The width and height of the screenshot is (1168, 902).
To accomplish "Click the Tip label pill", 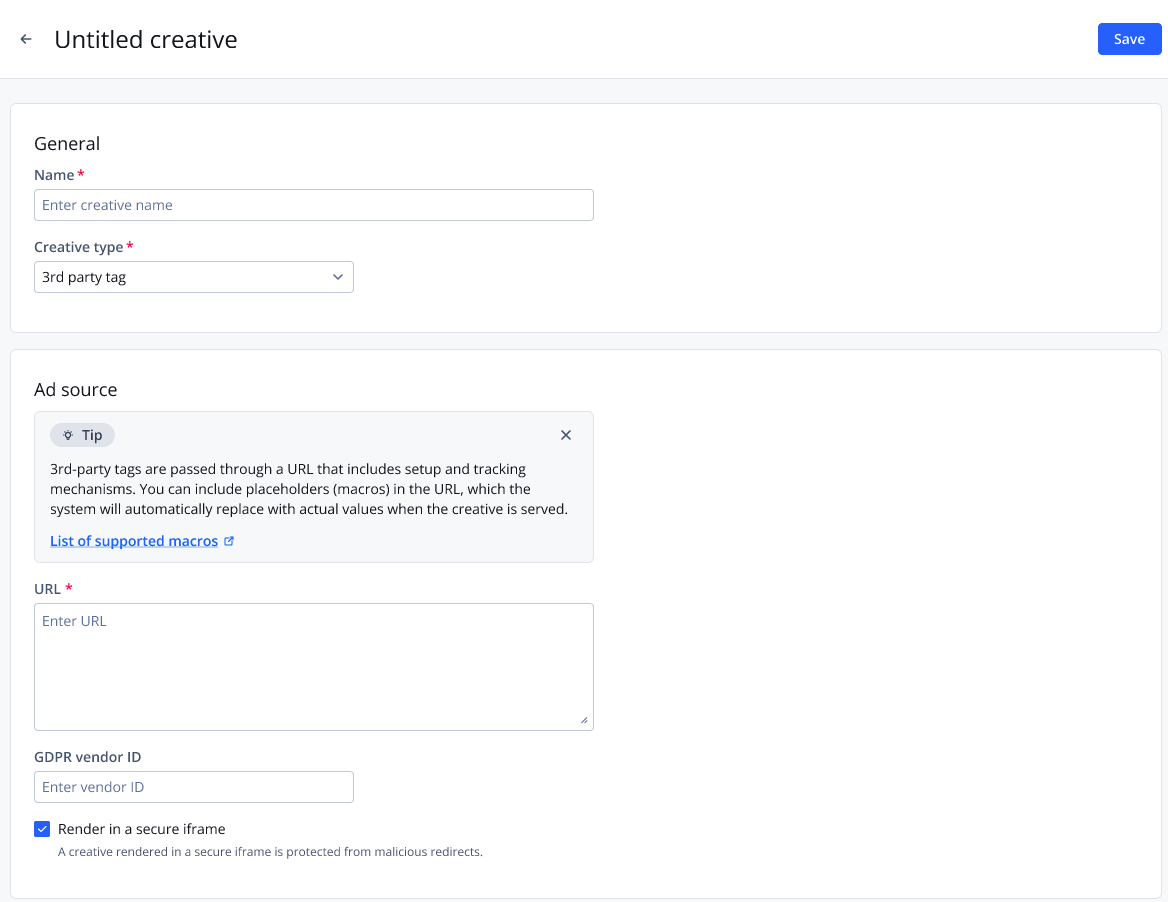I will pyautogui.click(x=82, y=434).
